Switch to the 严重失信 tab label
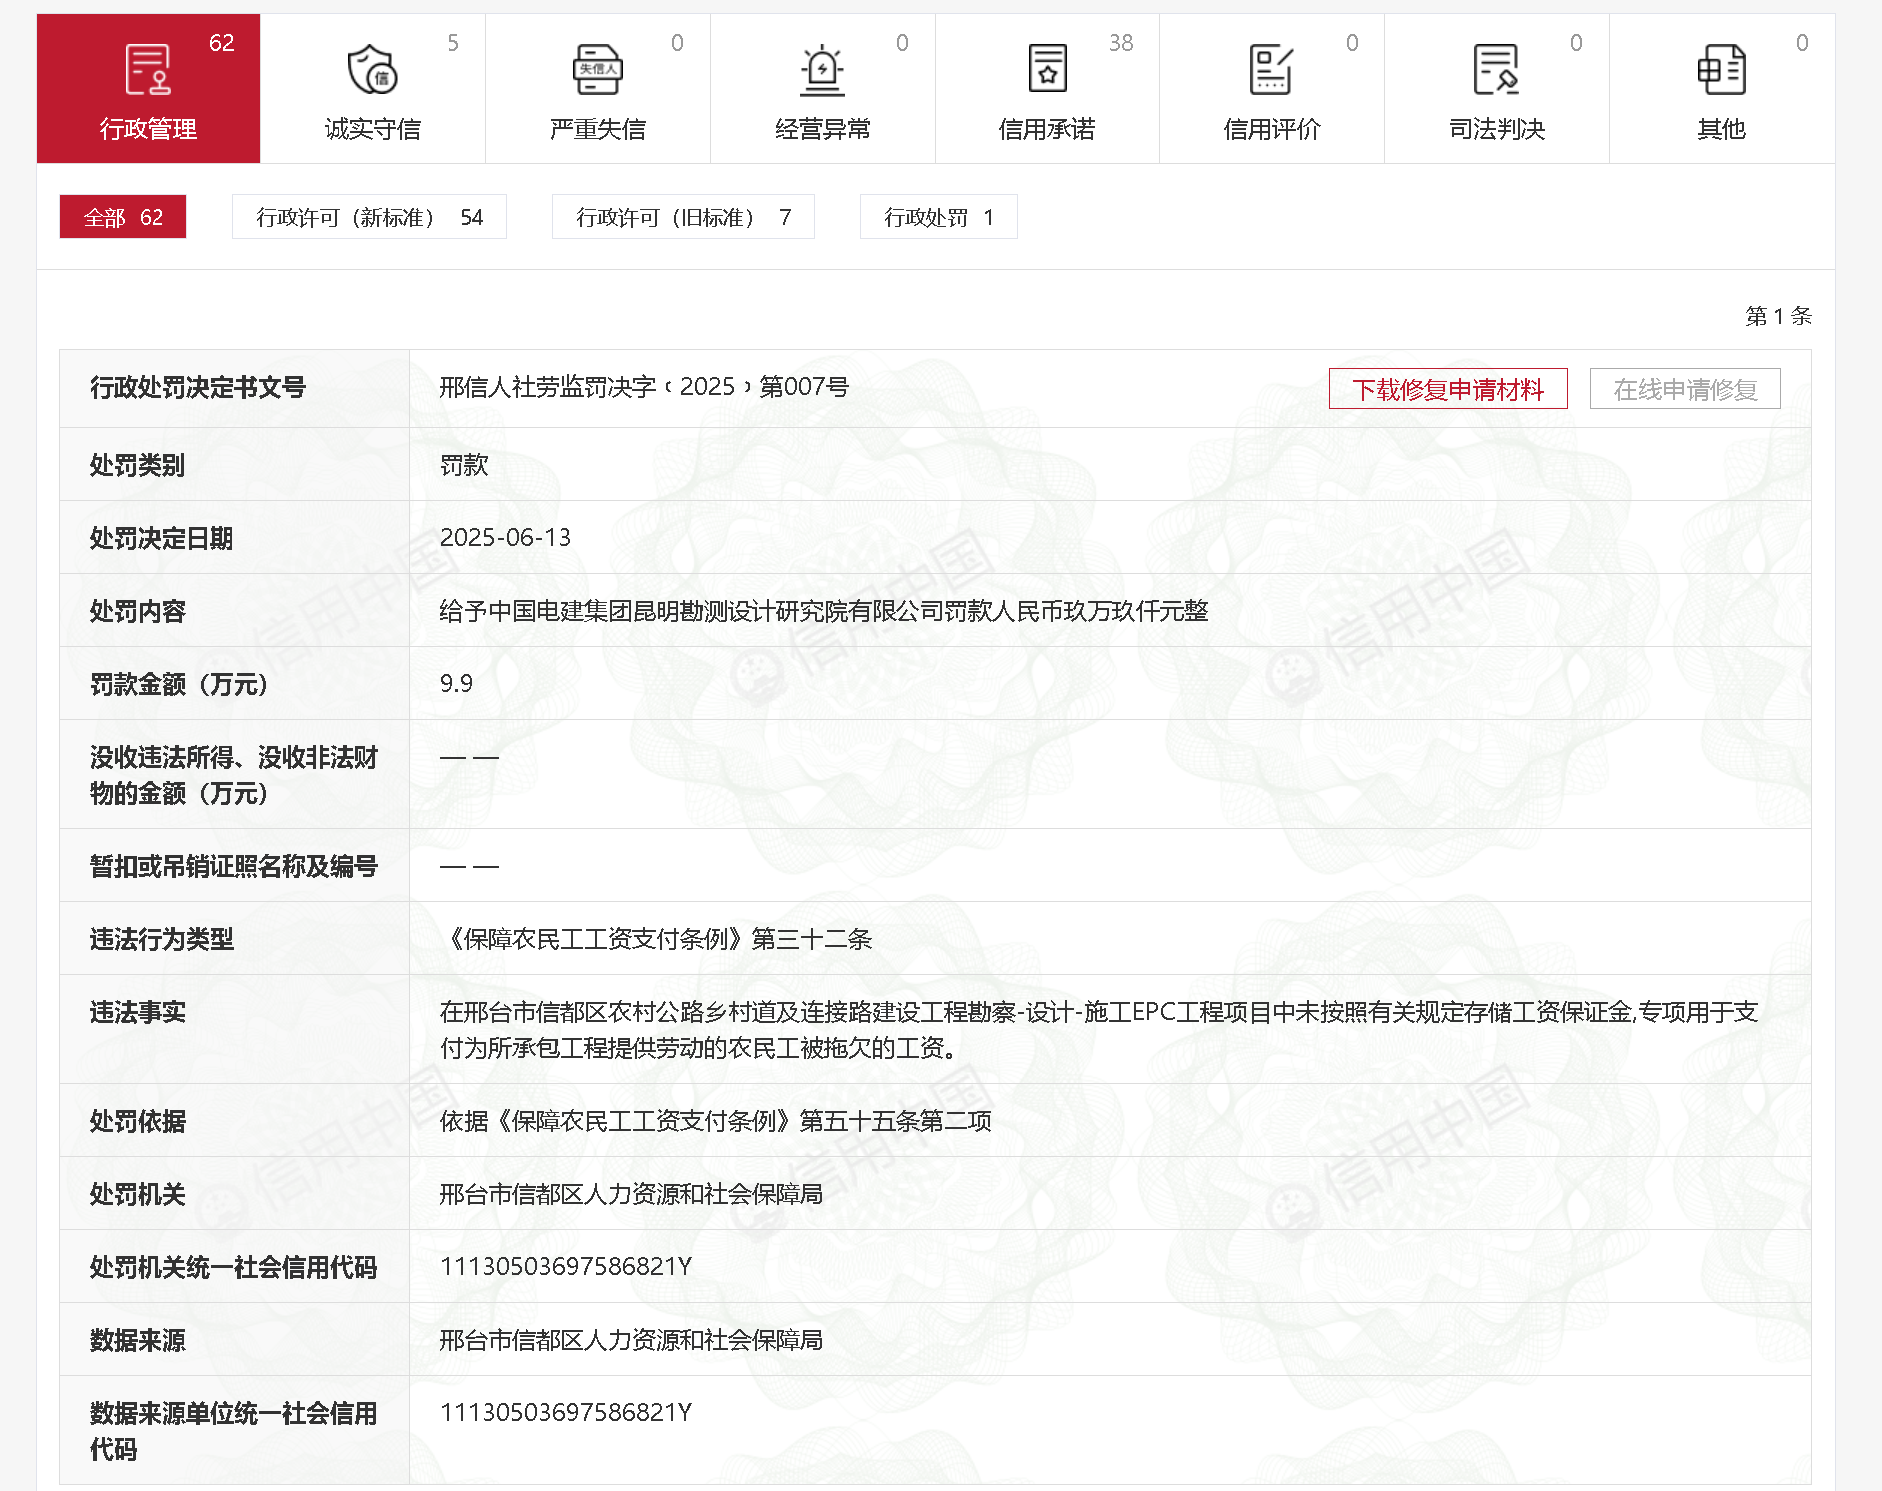The height and width of the screenshot is (1491, 1882). [x=597, y=129]
